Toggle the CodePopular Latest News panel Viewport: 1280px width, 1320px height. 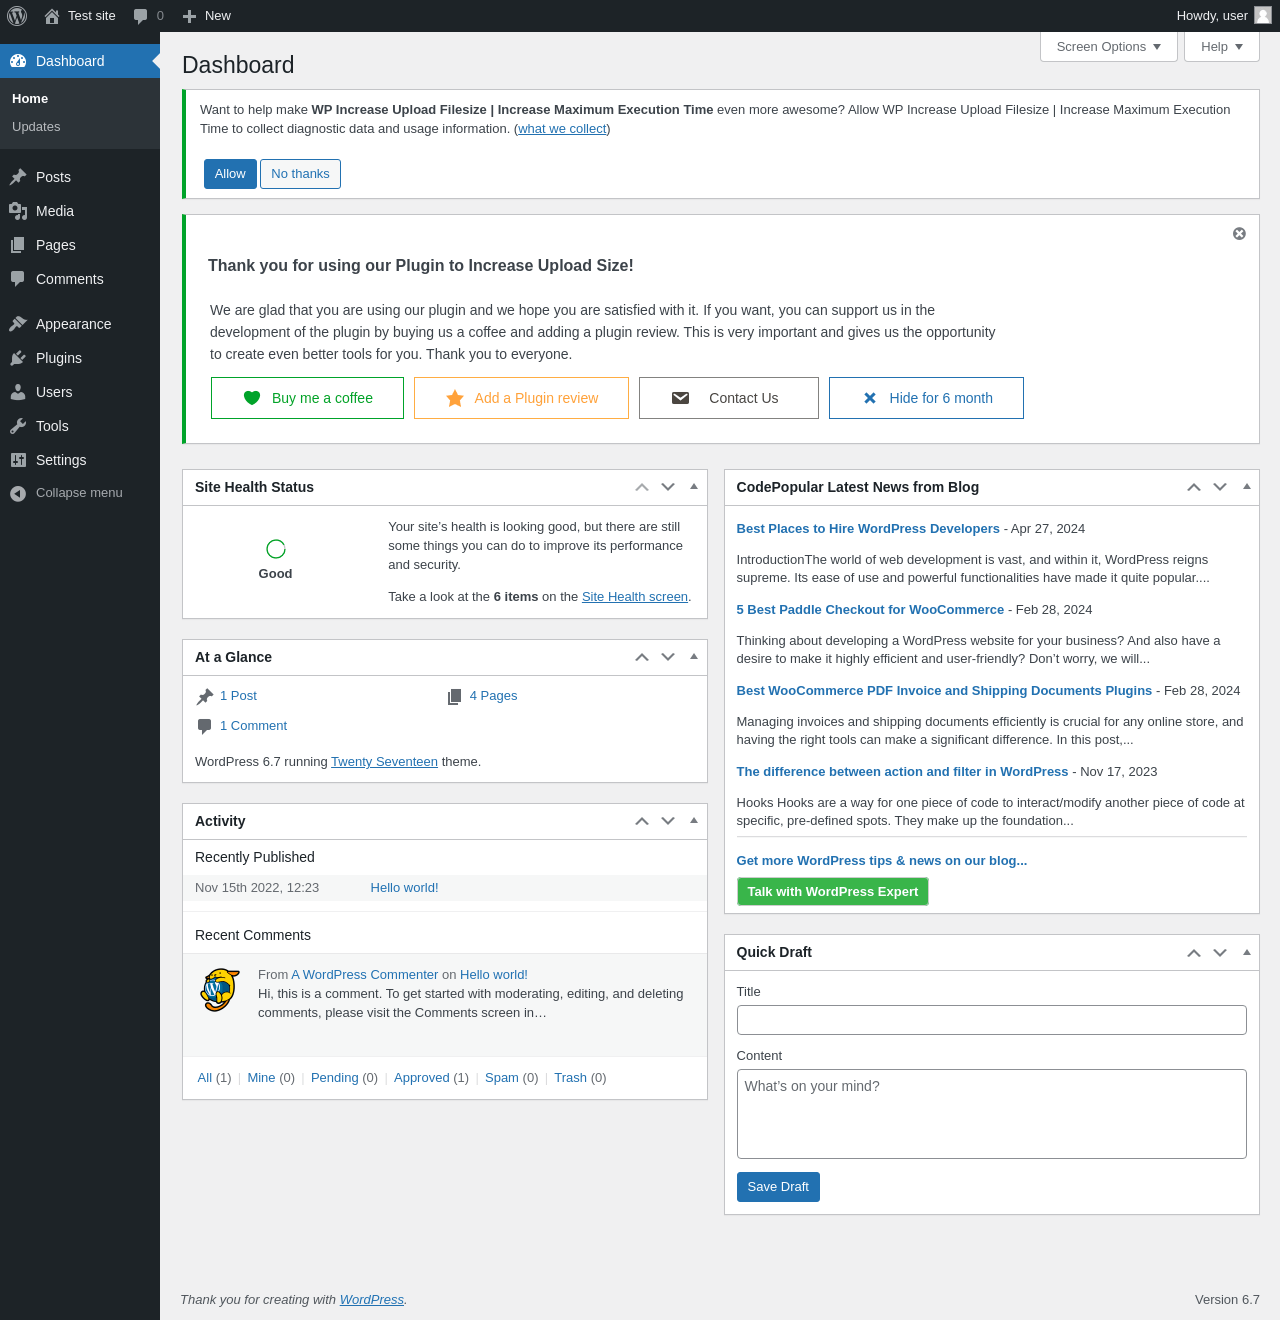click(1246, 487)
